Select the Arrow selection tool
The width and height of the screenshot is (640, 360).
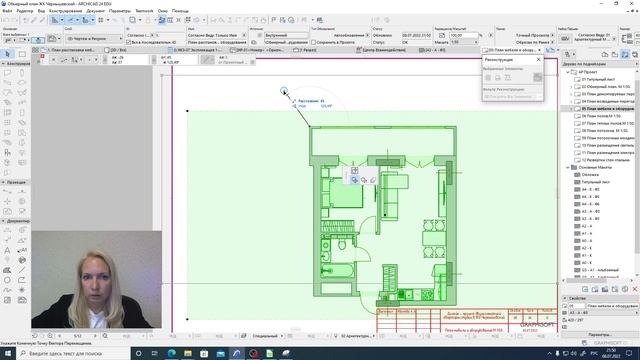pyautogui.click(x=7, y=54)
